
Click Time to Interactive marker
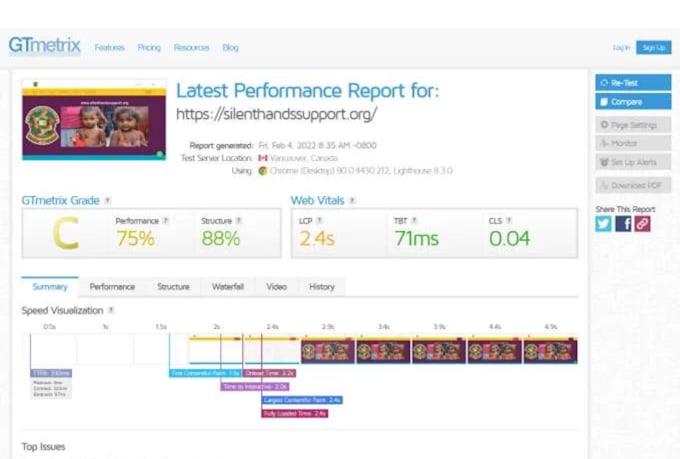255,387
